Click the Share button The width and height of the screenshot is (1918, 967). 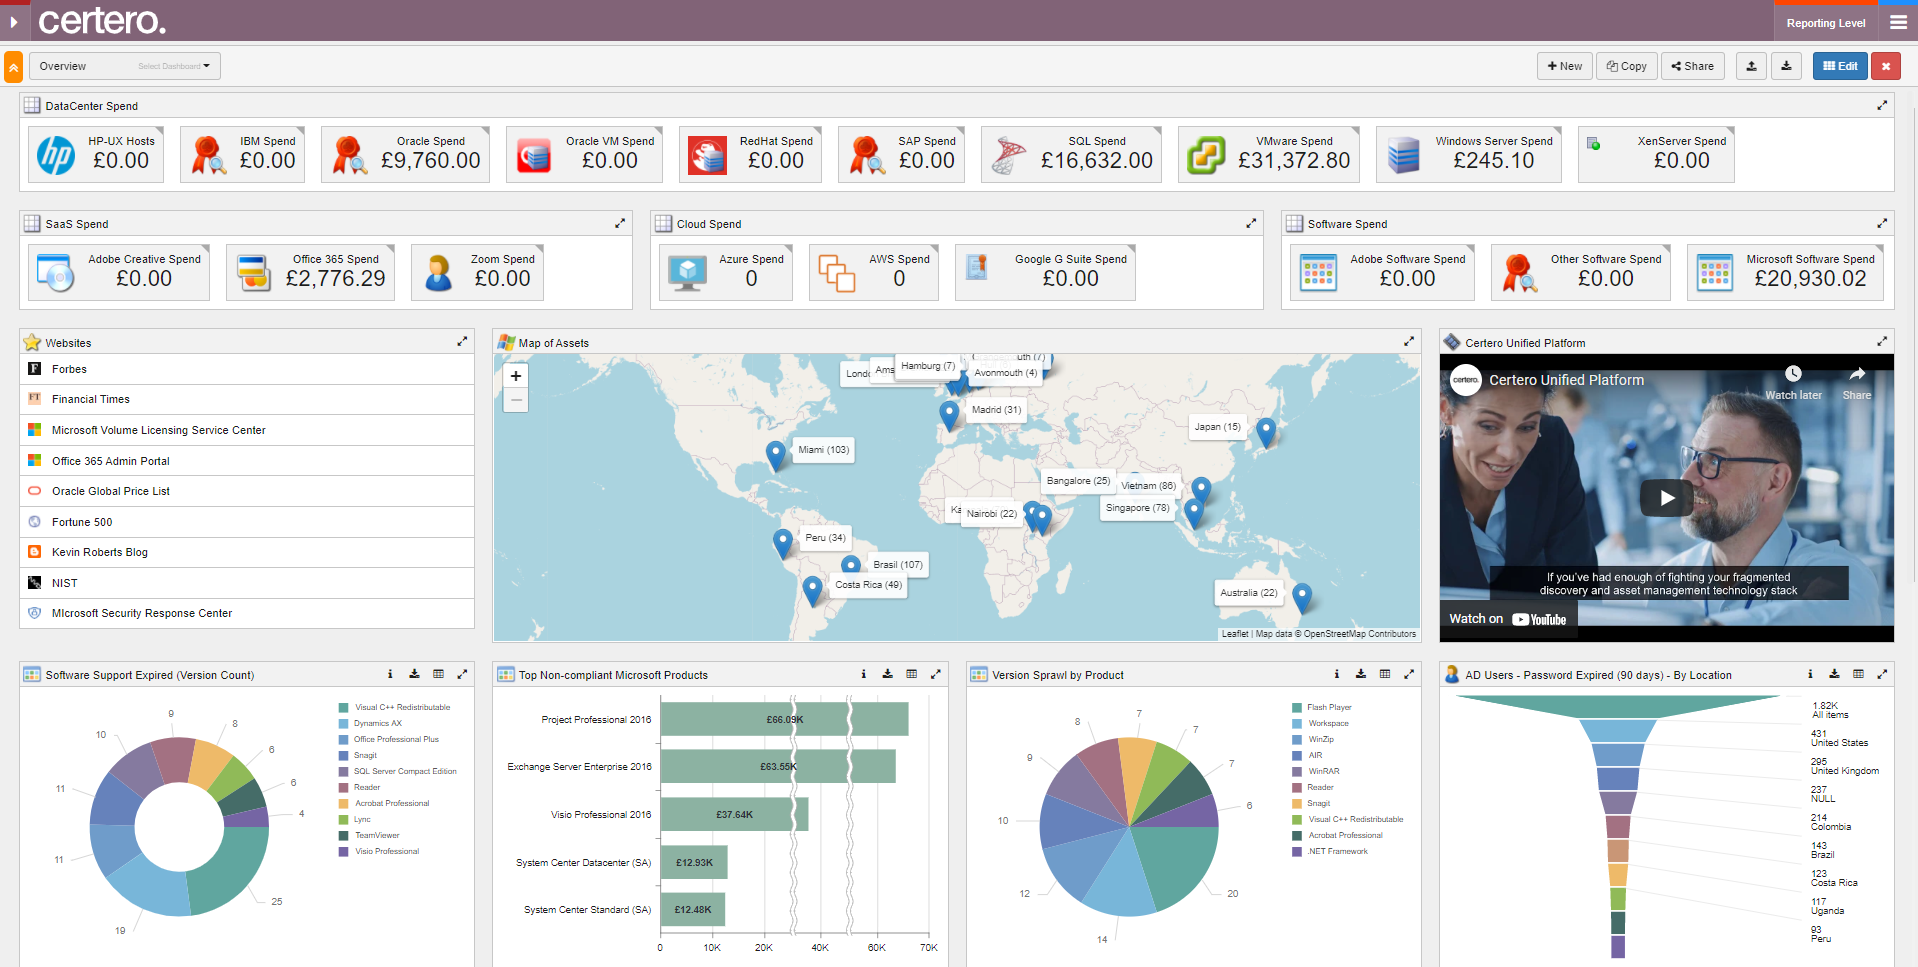(1692, 66)
